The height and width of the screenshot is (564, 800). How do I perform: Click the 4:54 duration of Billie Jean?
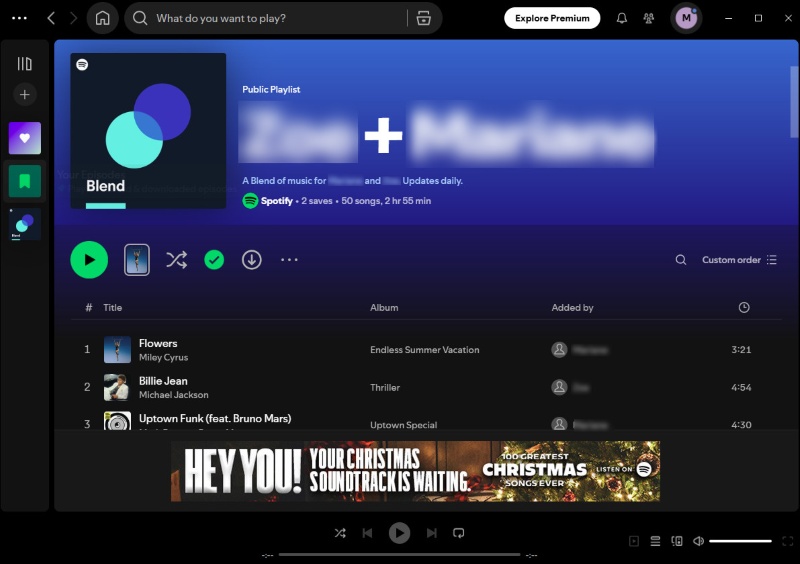[x=741, y=387]
